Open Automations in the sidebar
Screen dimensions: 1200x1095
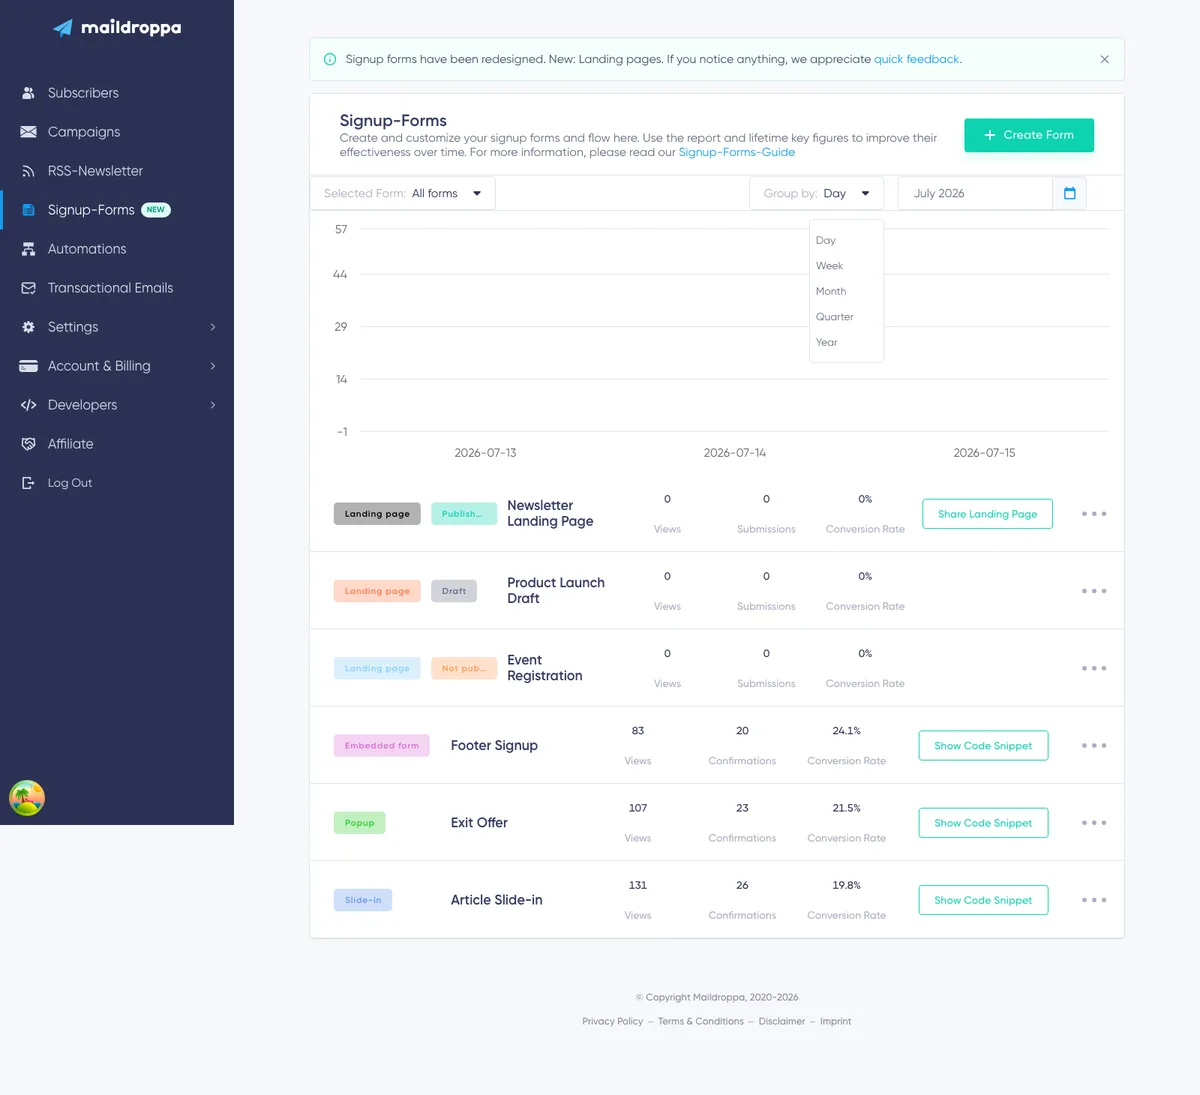(x=87, y=249)
